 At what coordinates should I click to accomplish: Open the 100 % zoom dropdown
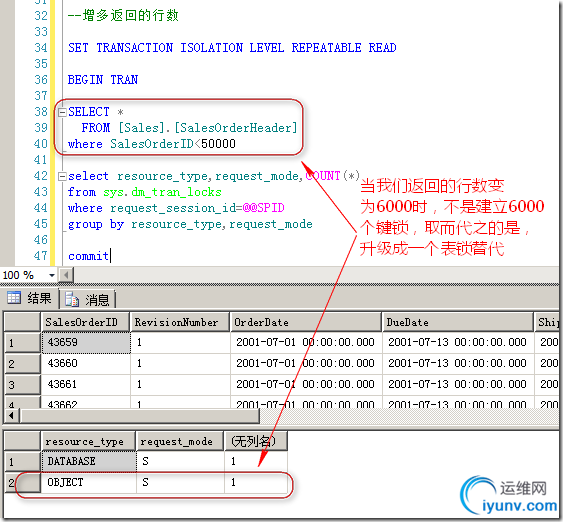[52, 275]
